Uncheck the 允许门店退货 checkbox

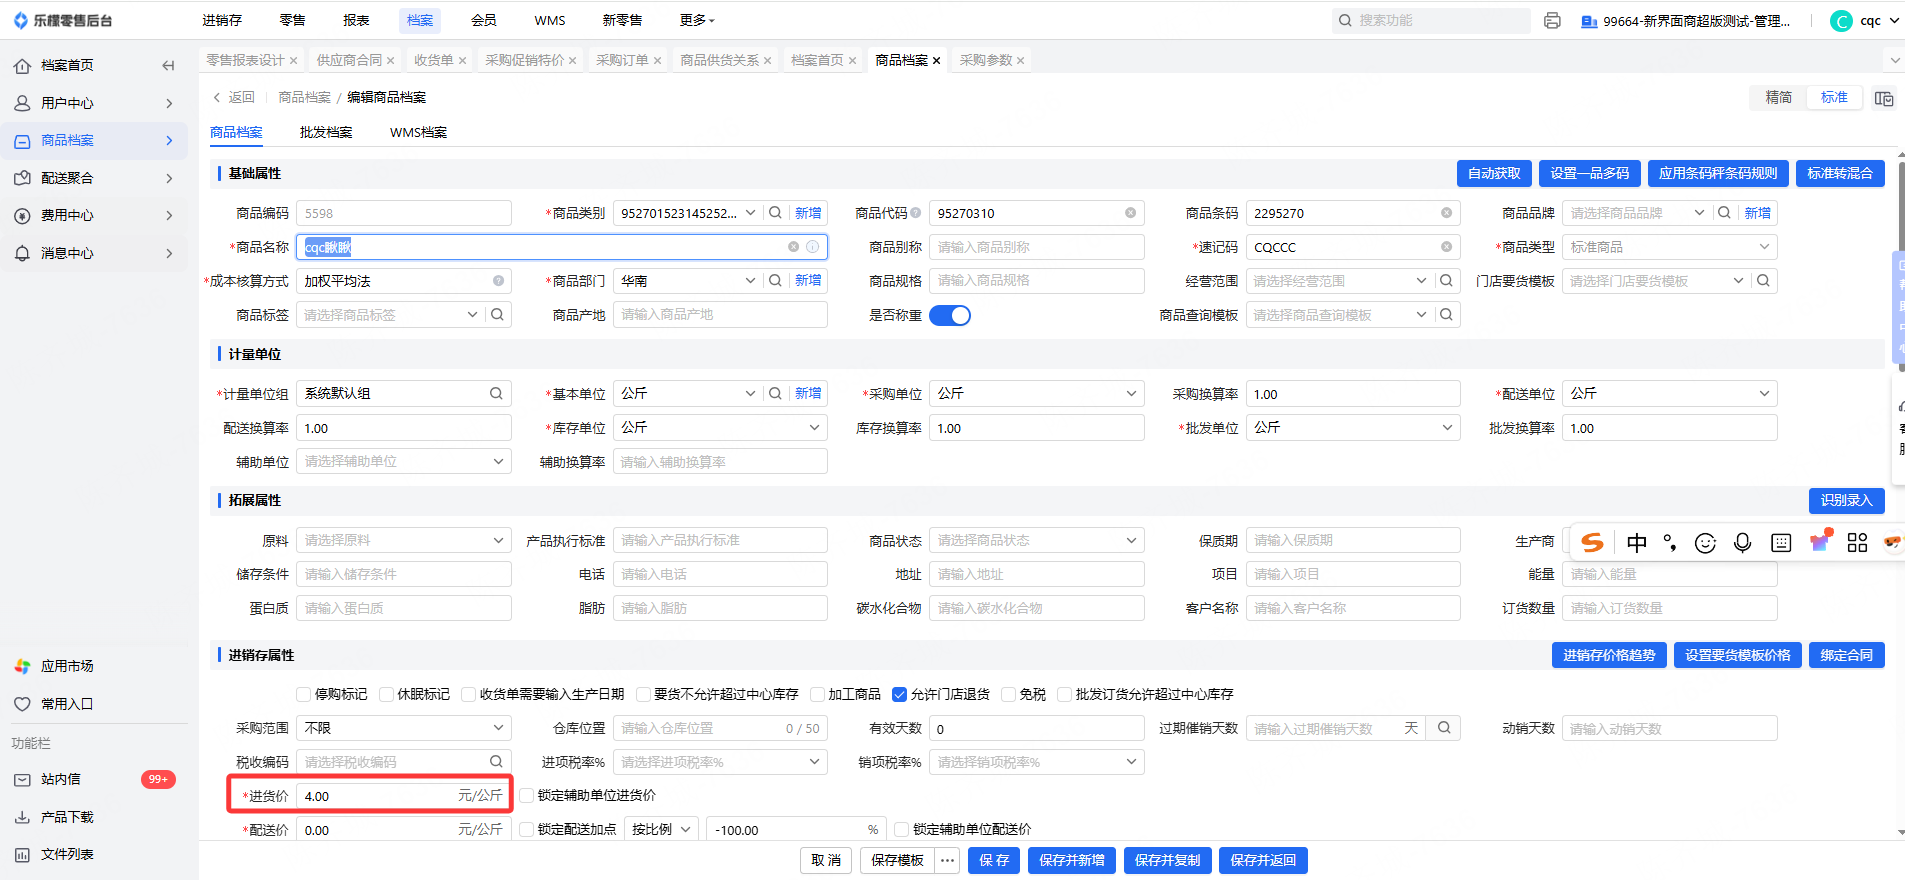point(899,694)
